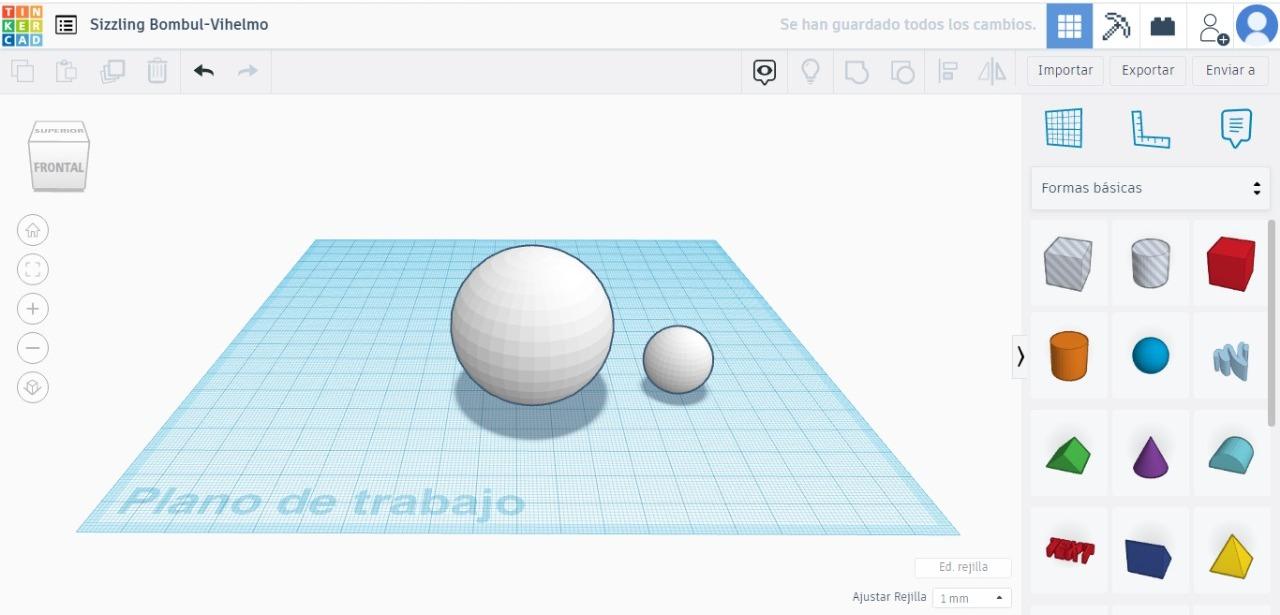Click the Tinkercad logo
Screen dimensions: 1280x615
coord(22,24)
